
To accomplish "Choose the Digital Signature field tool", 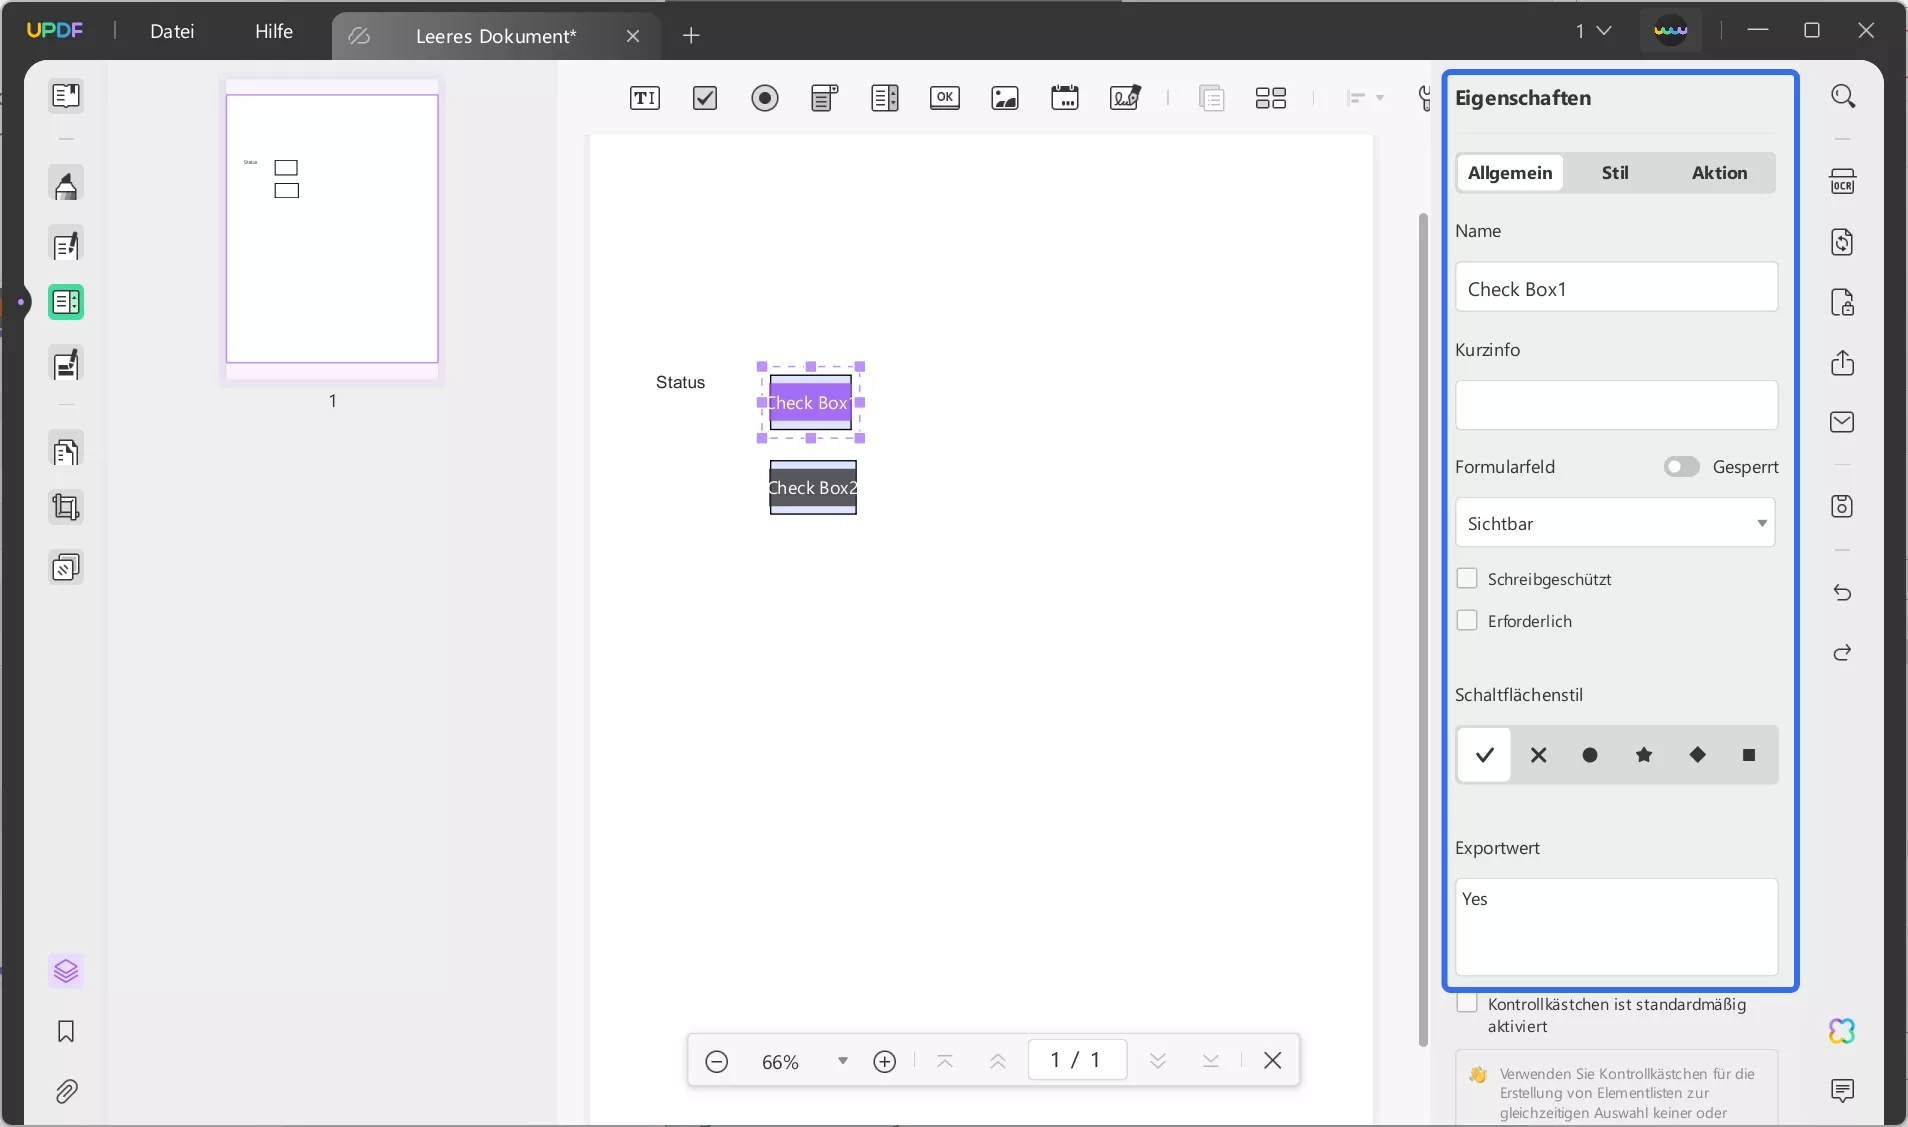I will pos(1125,98).
